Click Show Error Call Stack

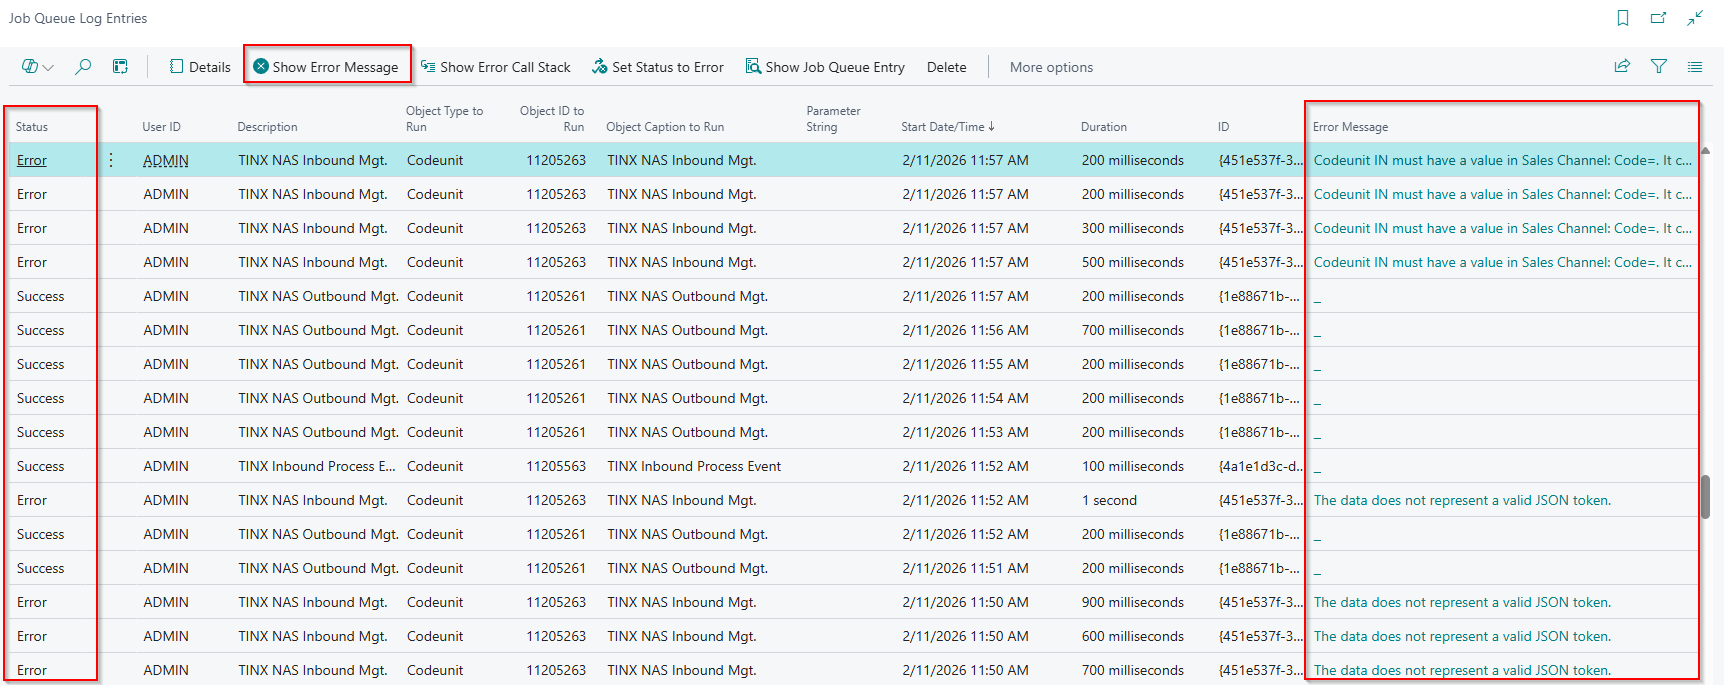[496, 67]
